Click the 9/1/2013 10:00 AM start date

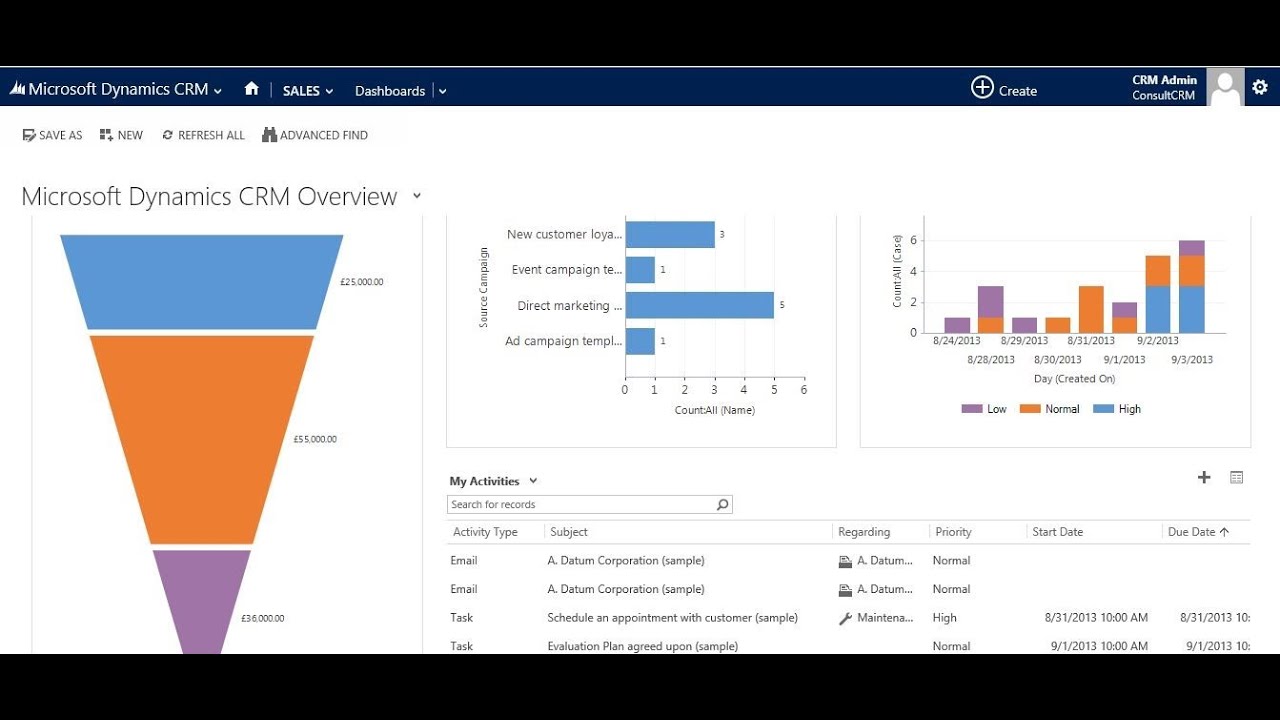point(1099,646)
